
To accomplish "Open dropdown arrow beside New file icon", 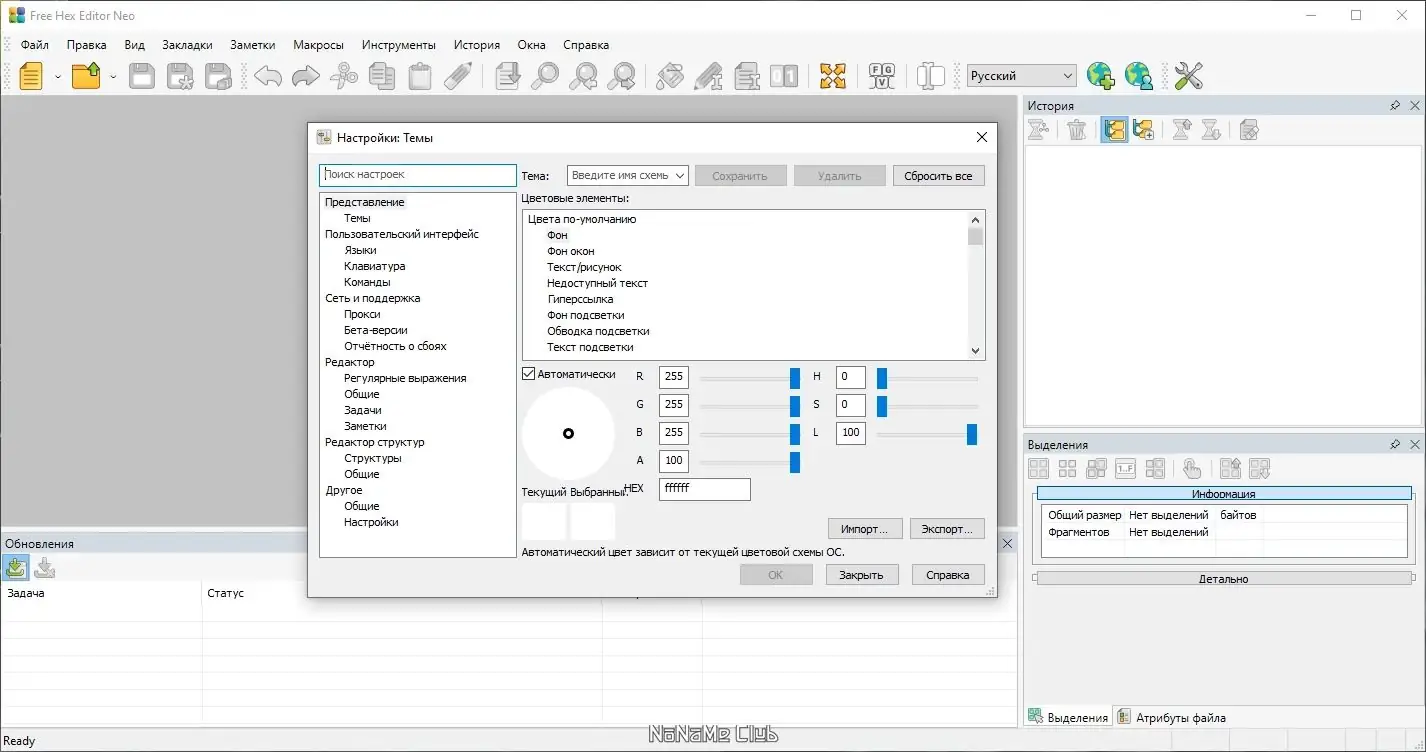I will pos(58,77).
